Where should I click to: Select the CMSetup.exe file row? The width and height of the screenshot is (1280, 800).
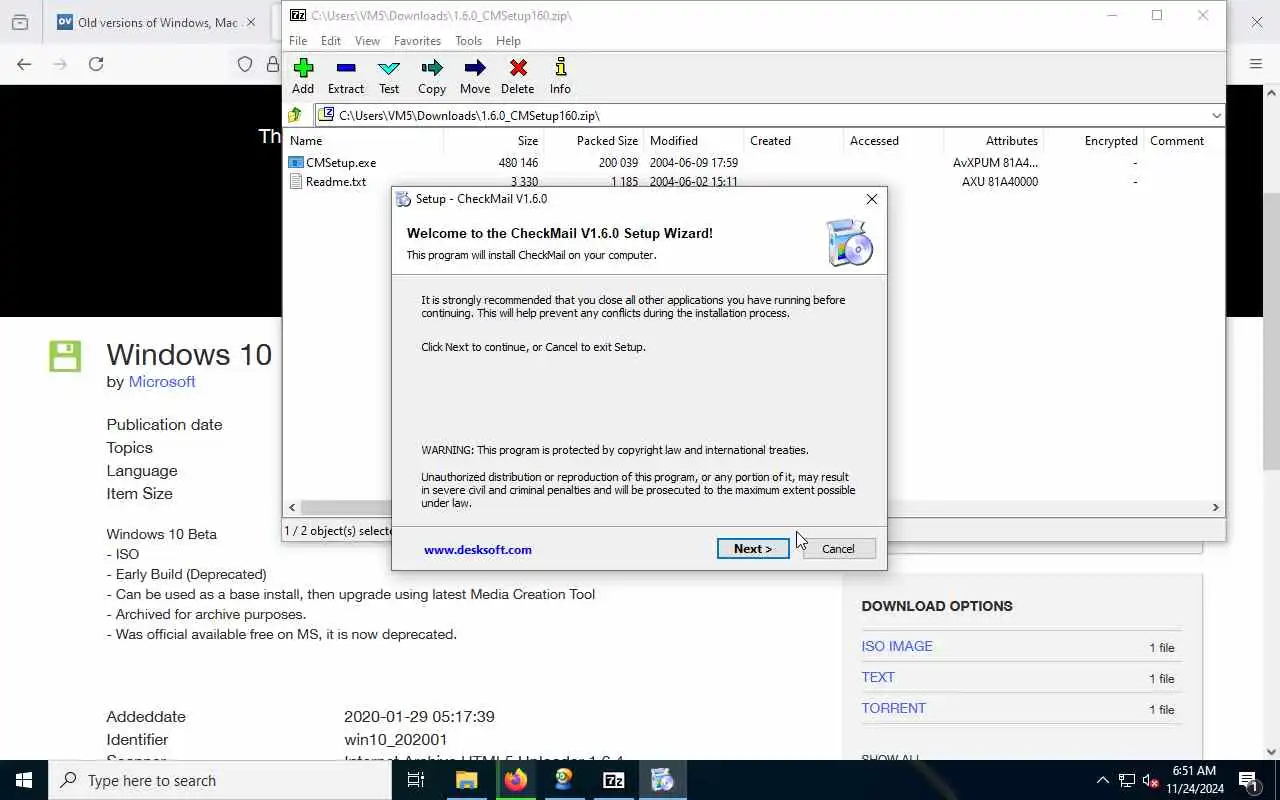[755, 162]
